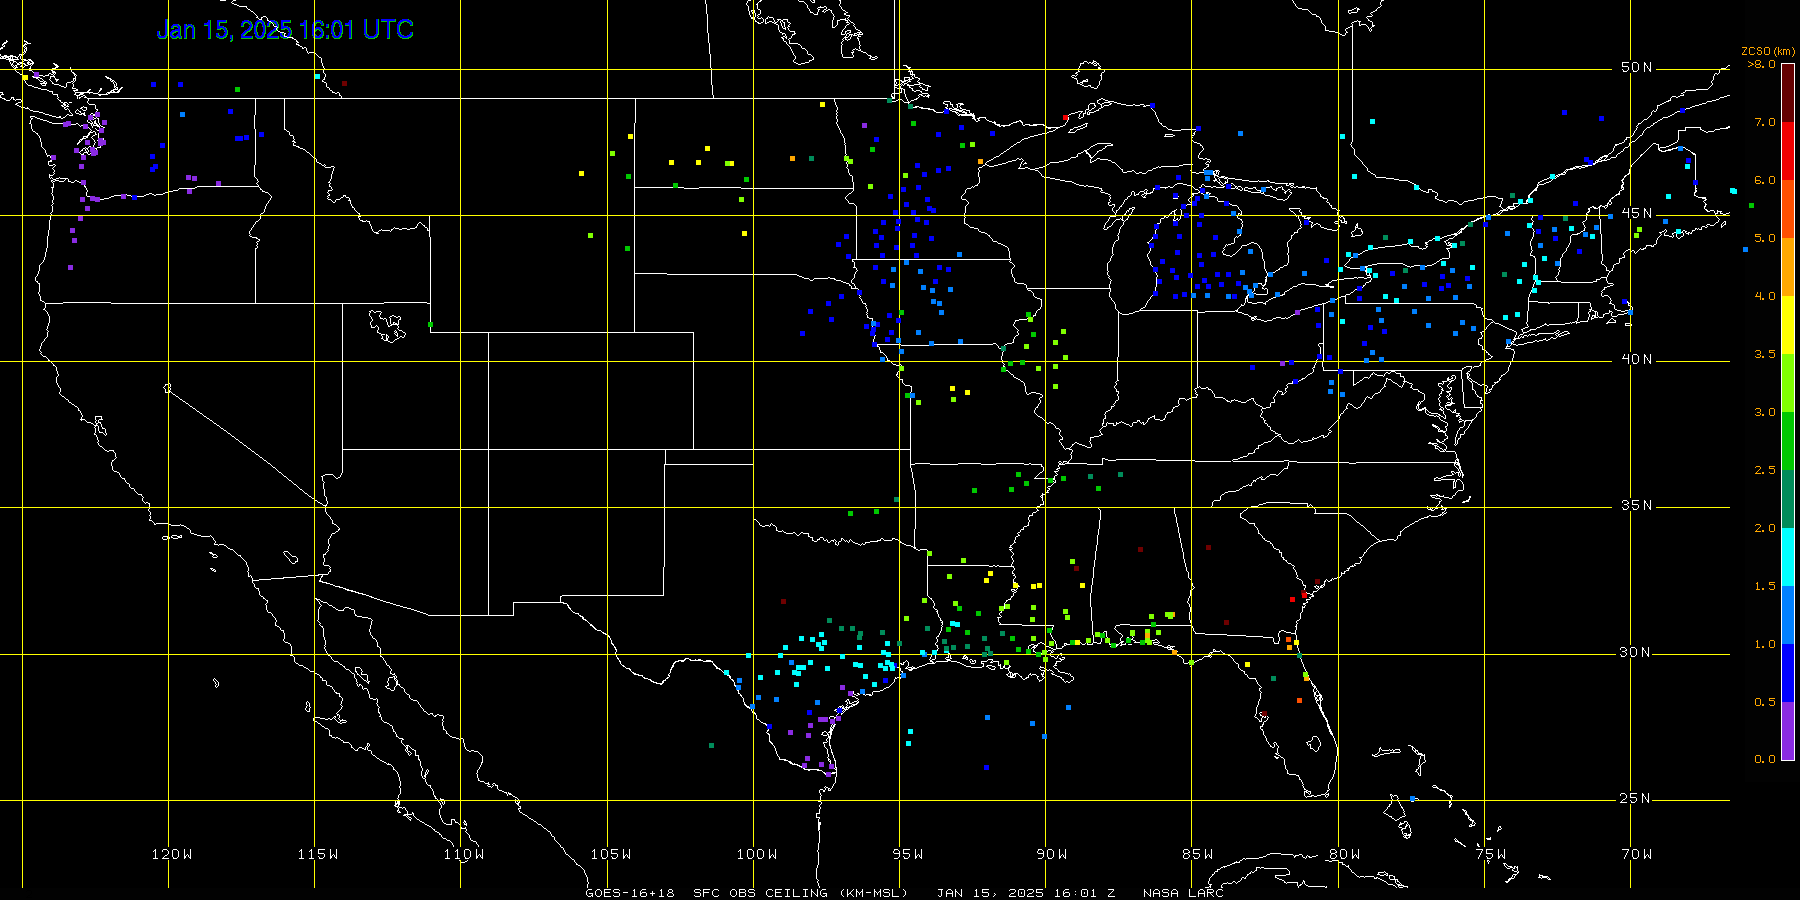Click the 40N latitude label
The width and height of the screenshot is (1800, 900).
1636,359
